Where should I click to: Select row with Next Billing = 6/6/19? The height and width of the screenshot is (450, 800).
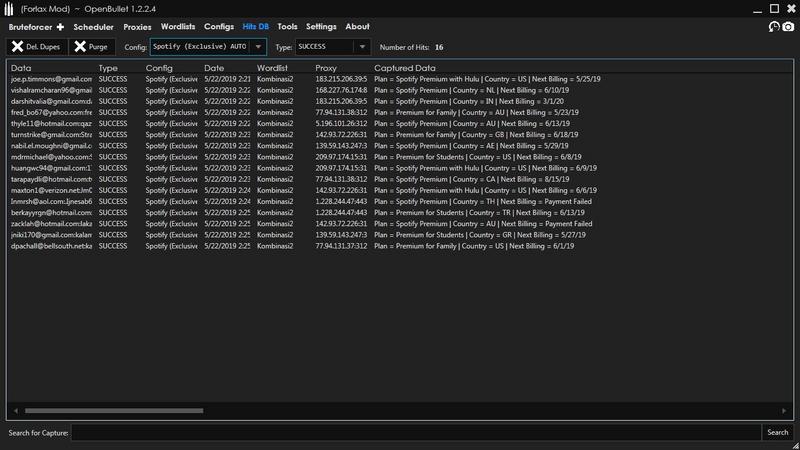point(400,190)
